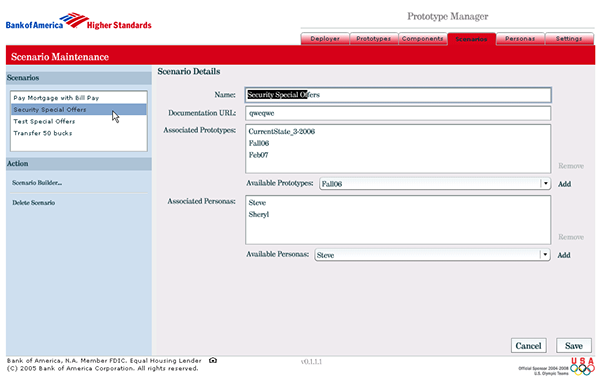Viewport: 600px width, 388px height.
Task: Open the Components tab
Action: click(422, 39)
